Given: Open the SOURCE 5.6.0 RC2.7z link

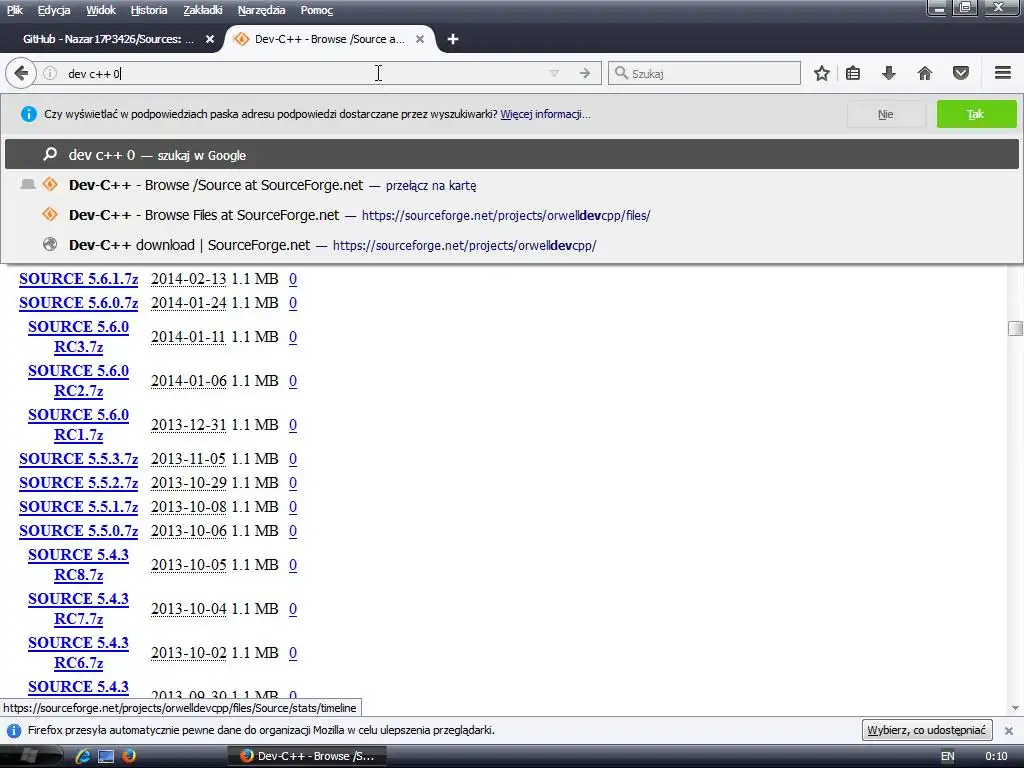Looking at the screenshot, I should pos(78,381).
